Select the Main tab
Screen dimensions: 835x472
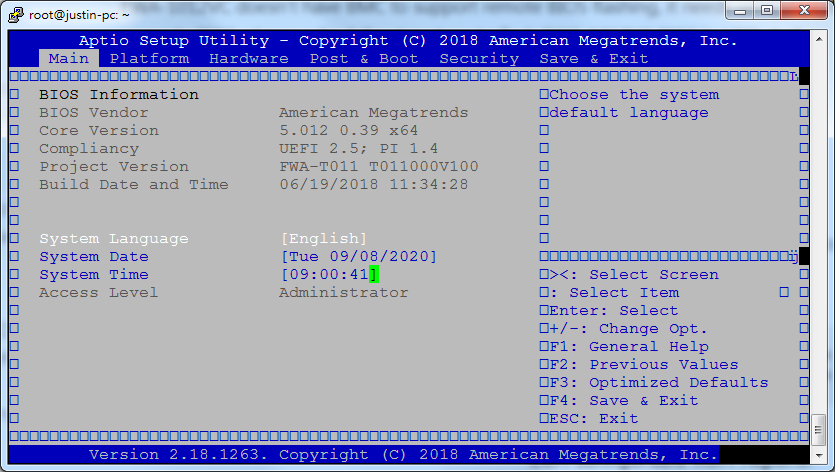69,59
